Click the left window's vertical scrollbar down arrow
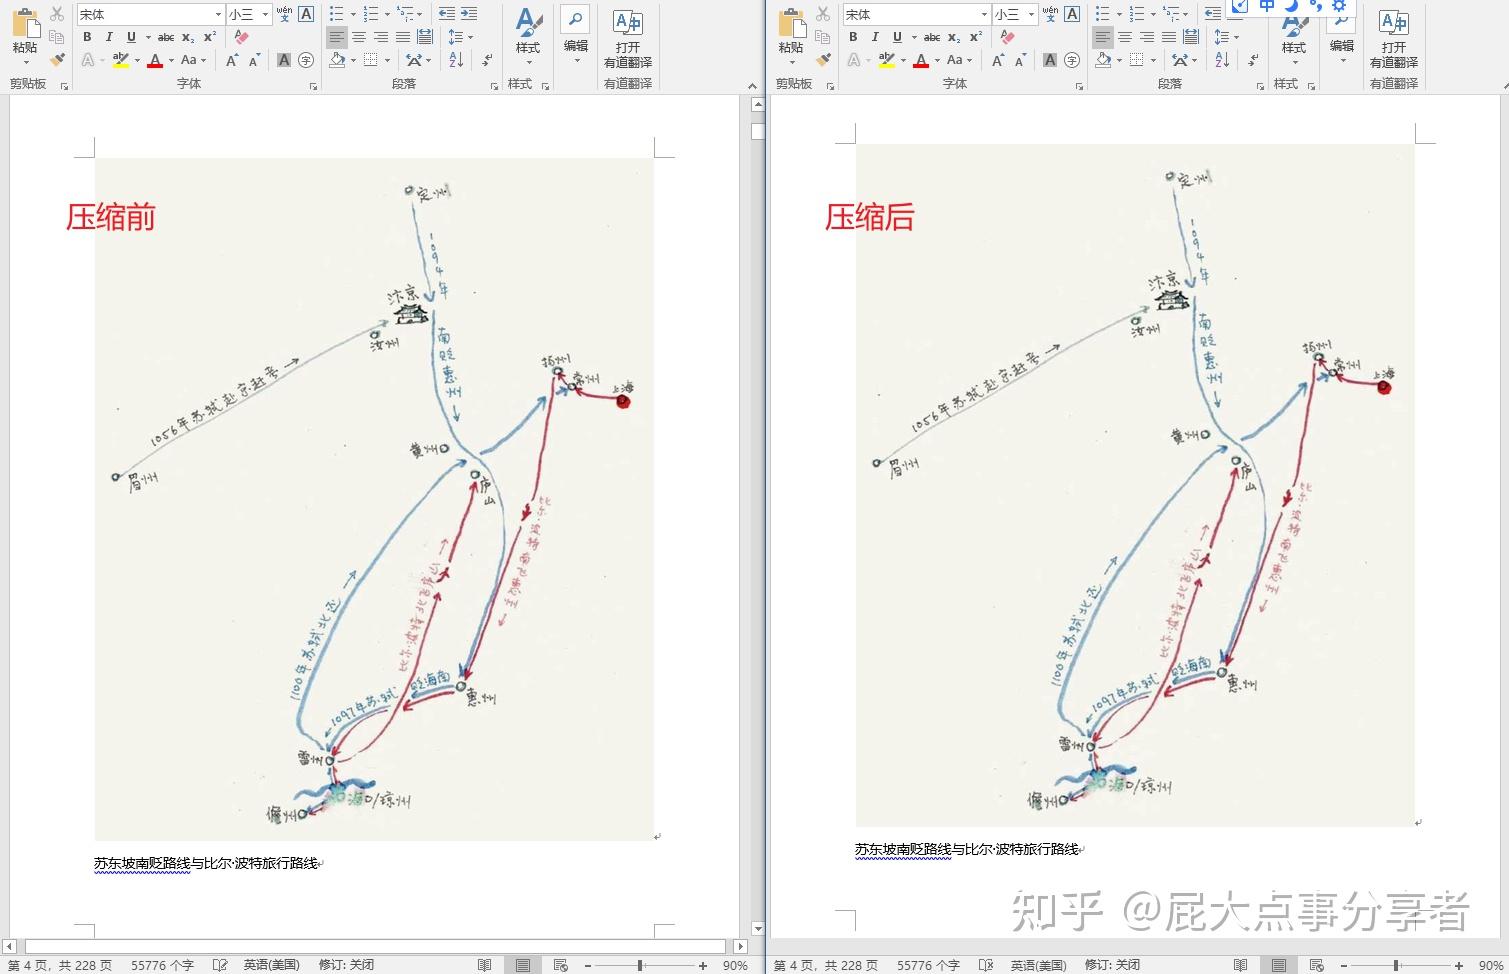The width and height of the screenshot is (1509, 974). (757, 929)
